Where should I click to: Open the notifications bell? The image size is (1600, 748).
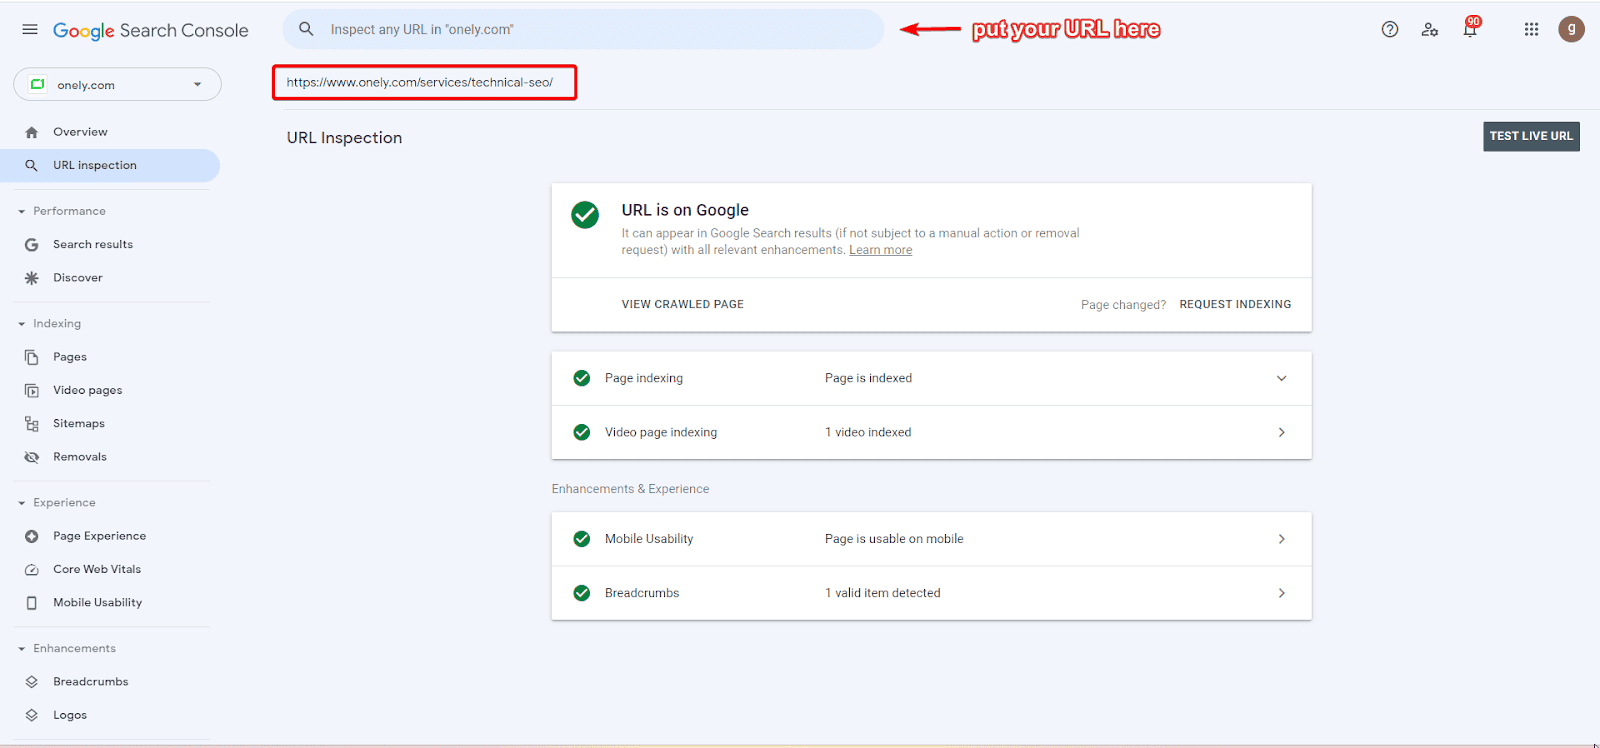(x=1470, y=29)
